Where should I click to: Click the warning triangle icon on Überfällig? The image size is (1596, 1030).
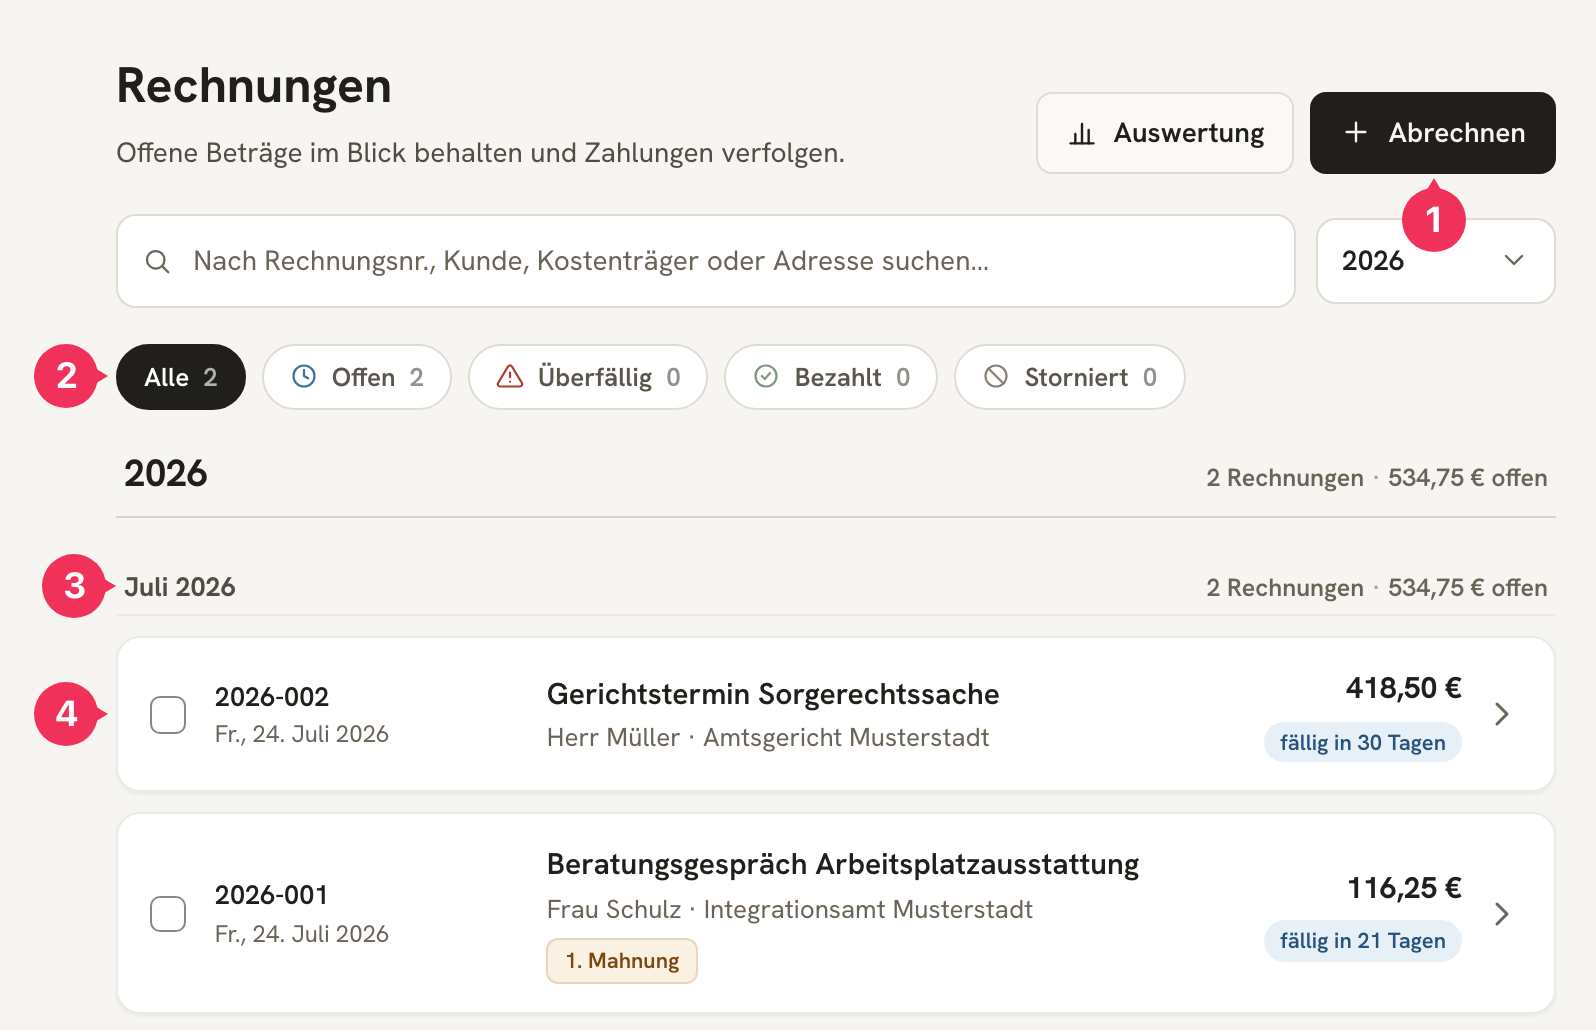click(510, 376)
